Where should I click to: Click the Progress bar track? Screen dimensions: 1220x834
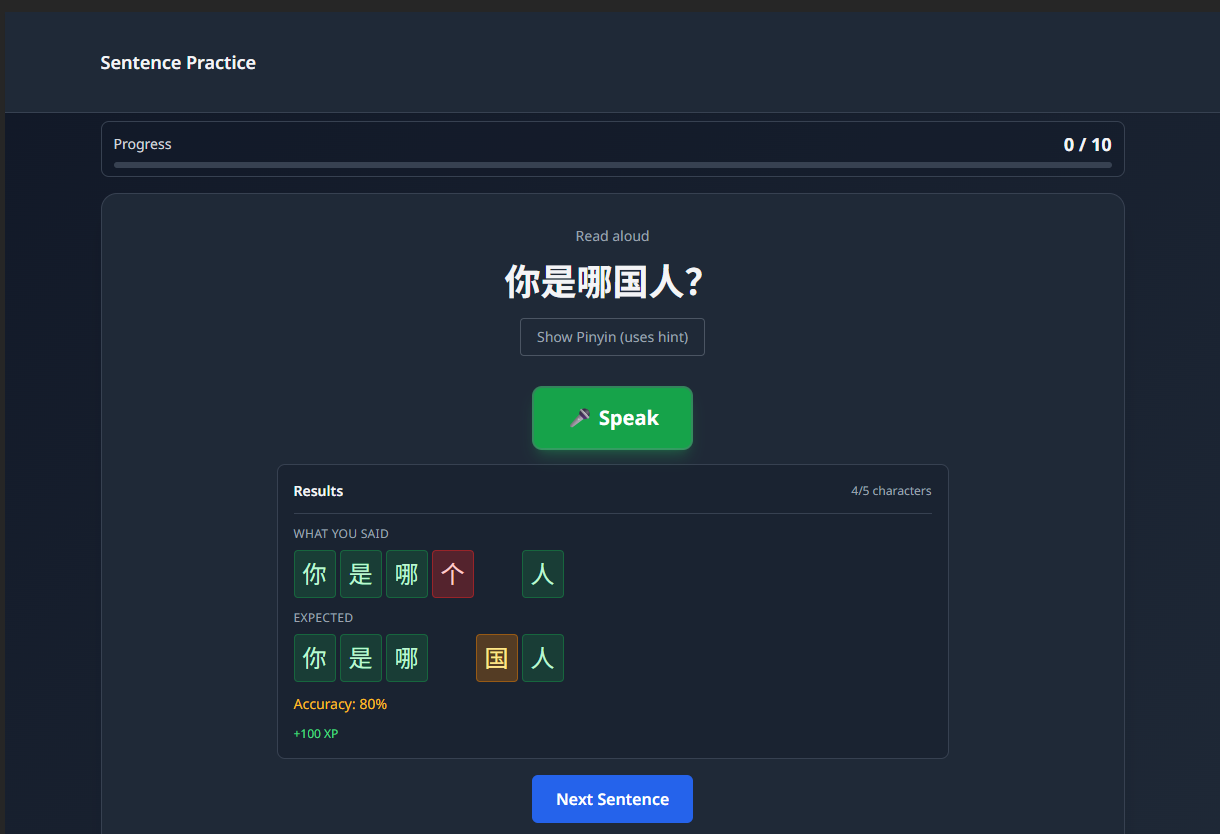[x=612, y=165]
